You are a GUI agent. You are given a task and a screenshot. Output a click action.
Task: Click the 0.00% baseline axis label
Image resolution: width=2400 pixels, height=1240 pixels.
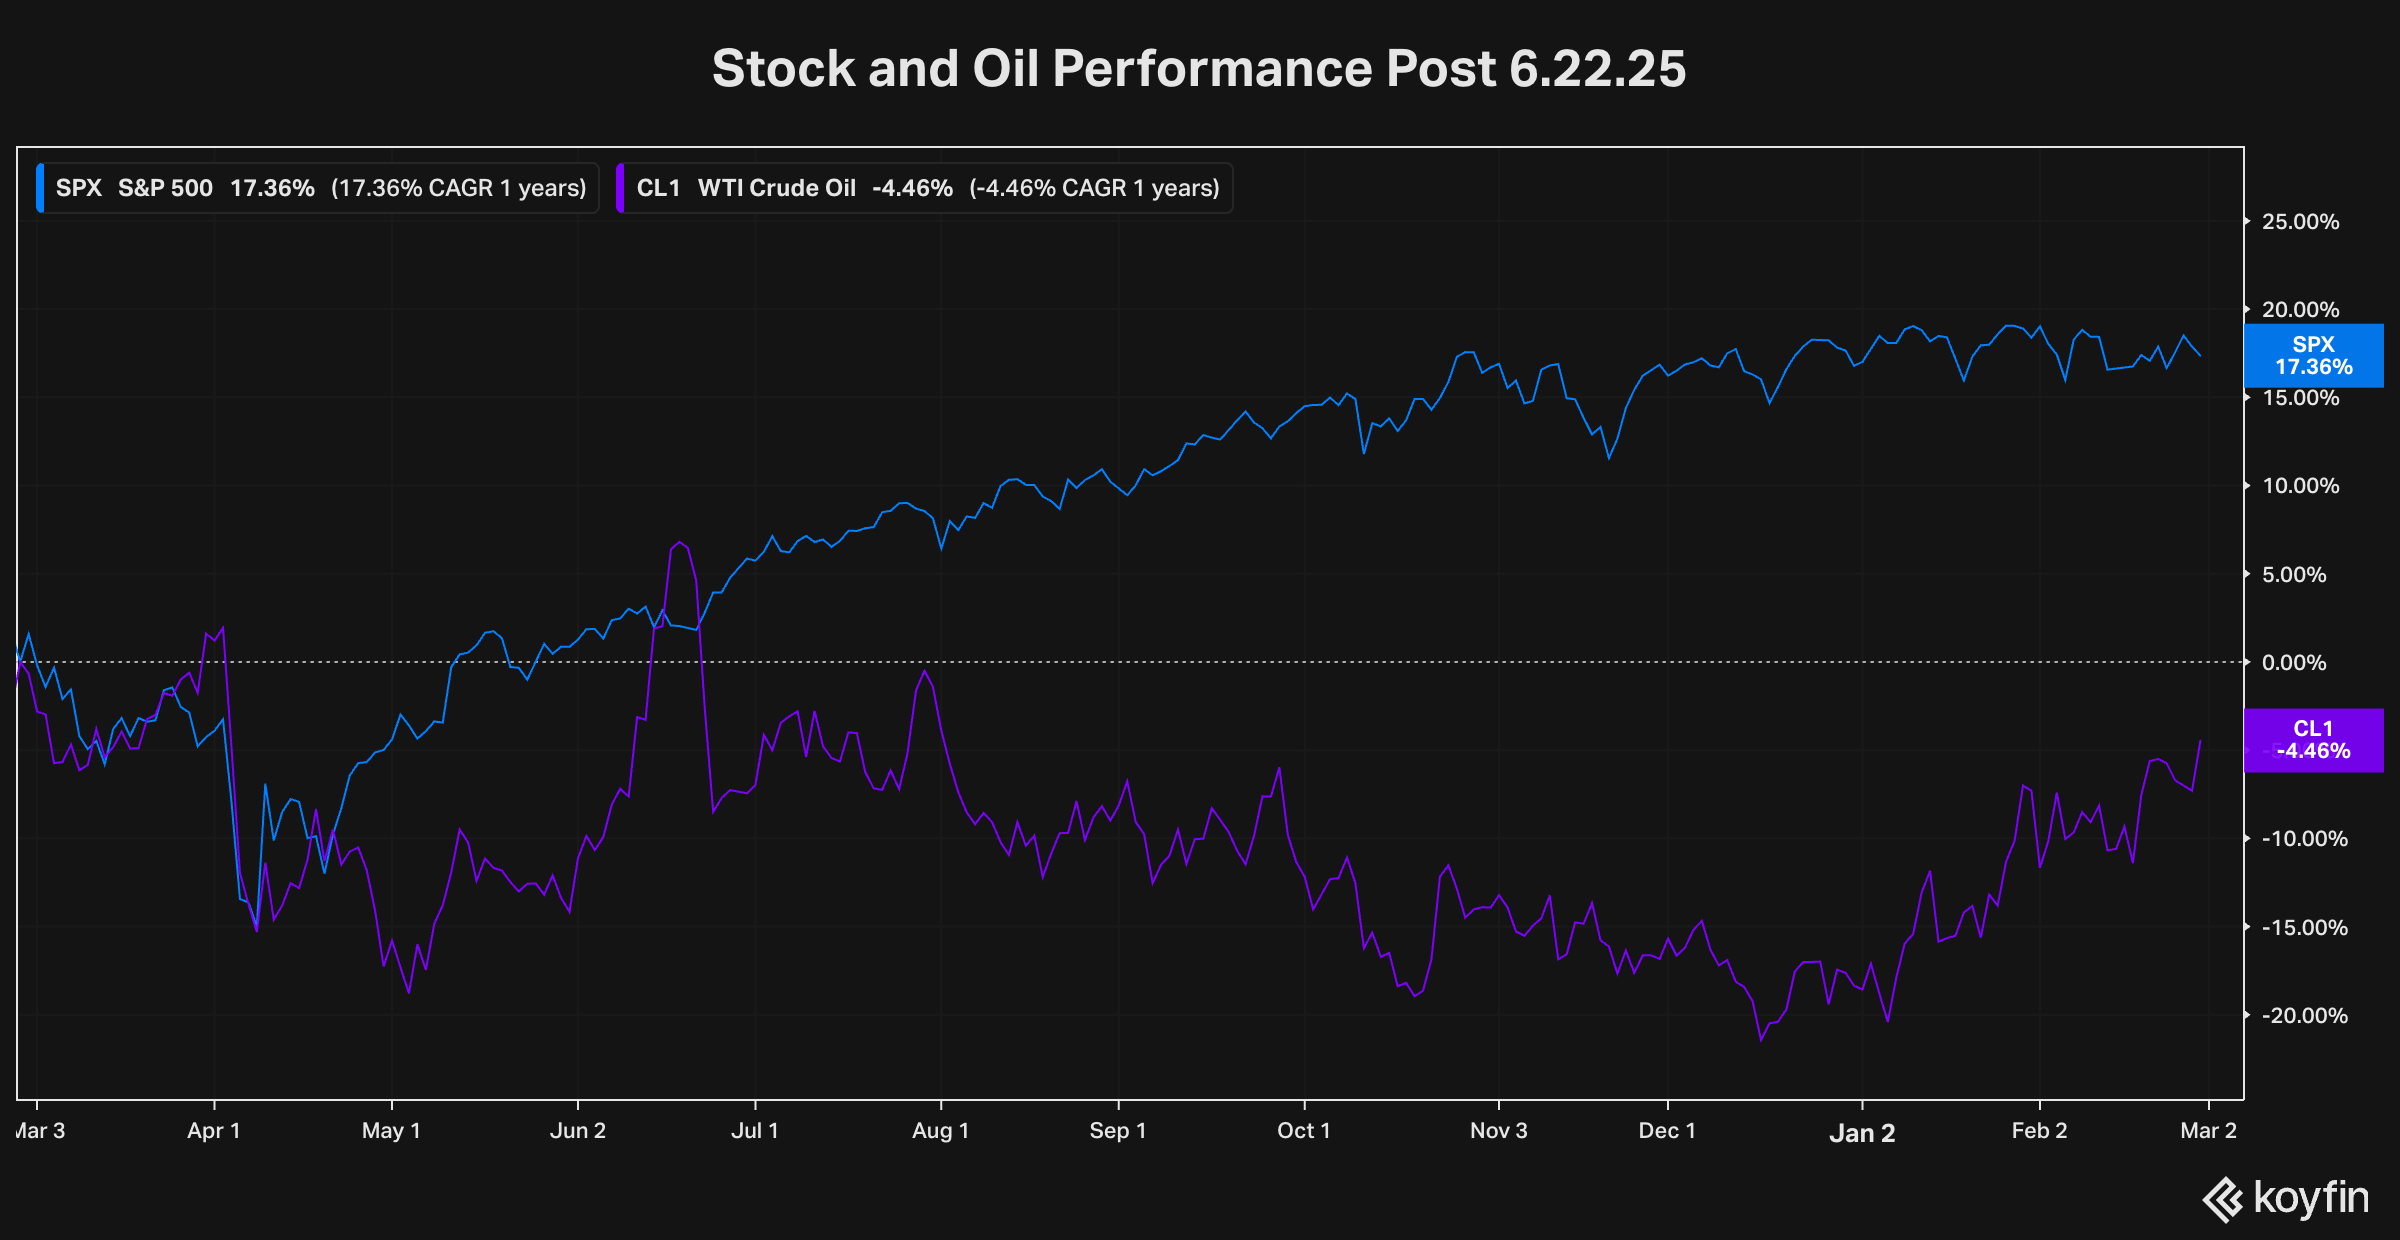pyautogui.click(x=2294, y=663)
